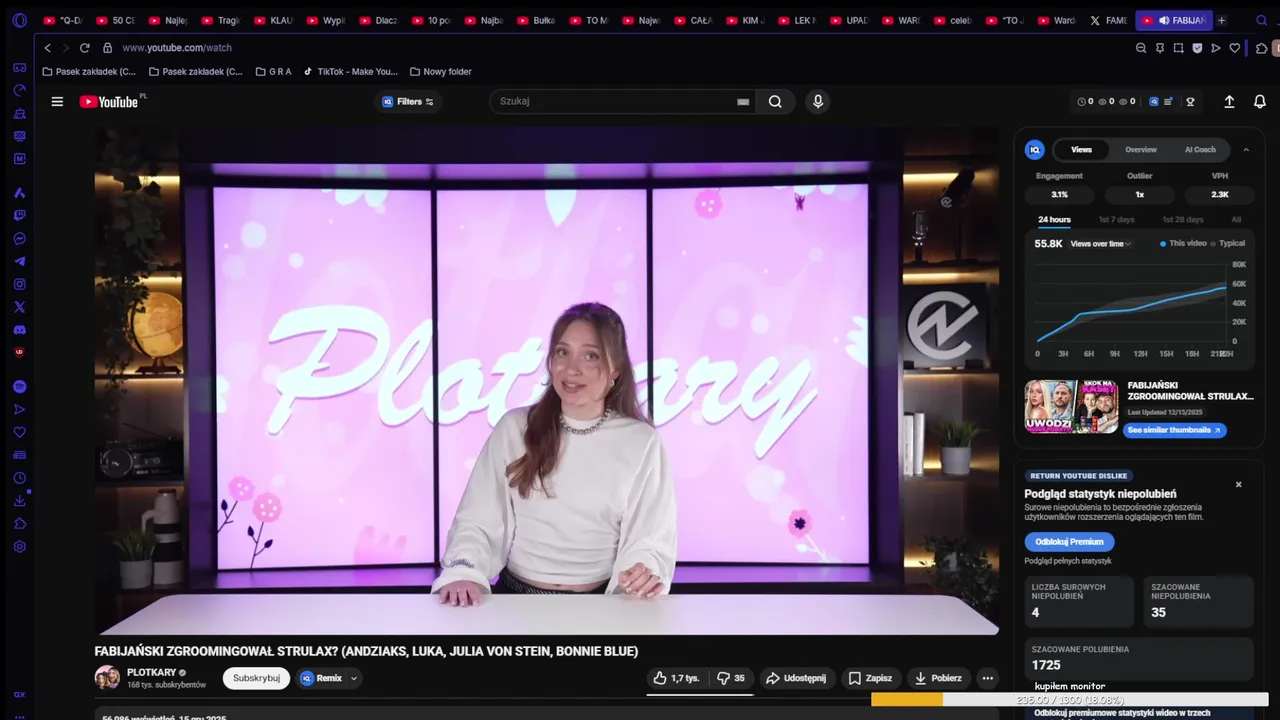
Task: Collapse the vidIQ stats panel chevron
Action: [x=1246, y=149]
